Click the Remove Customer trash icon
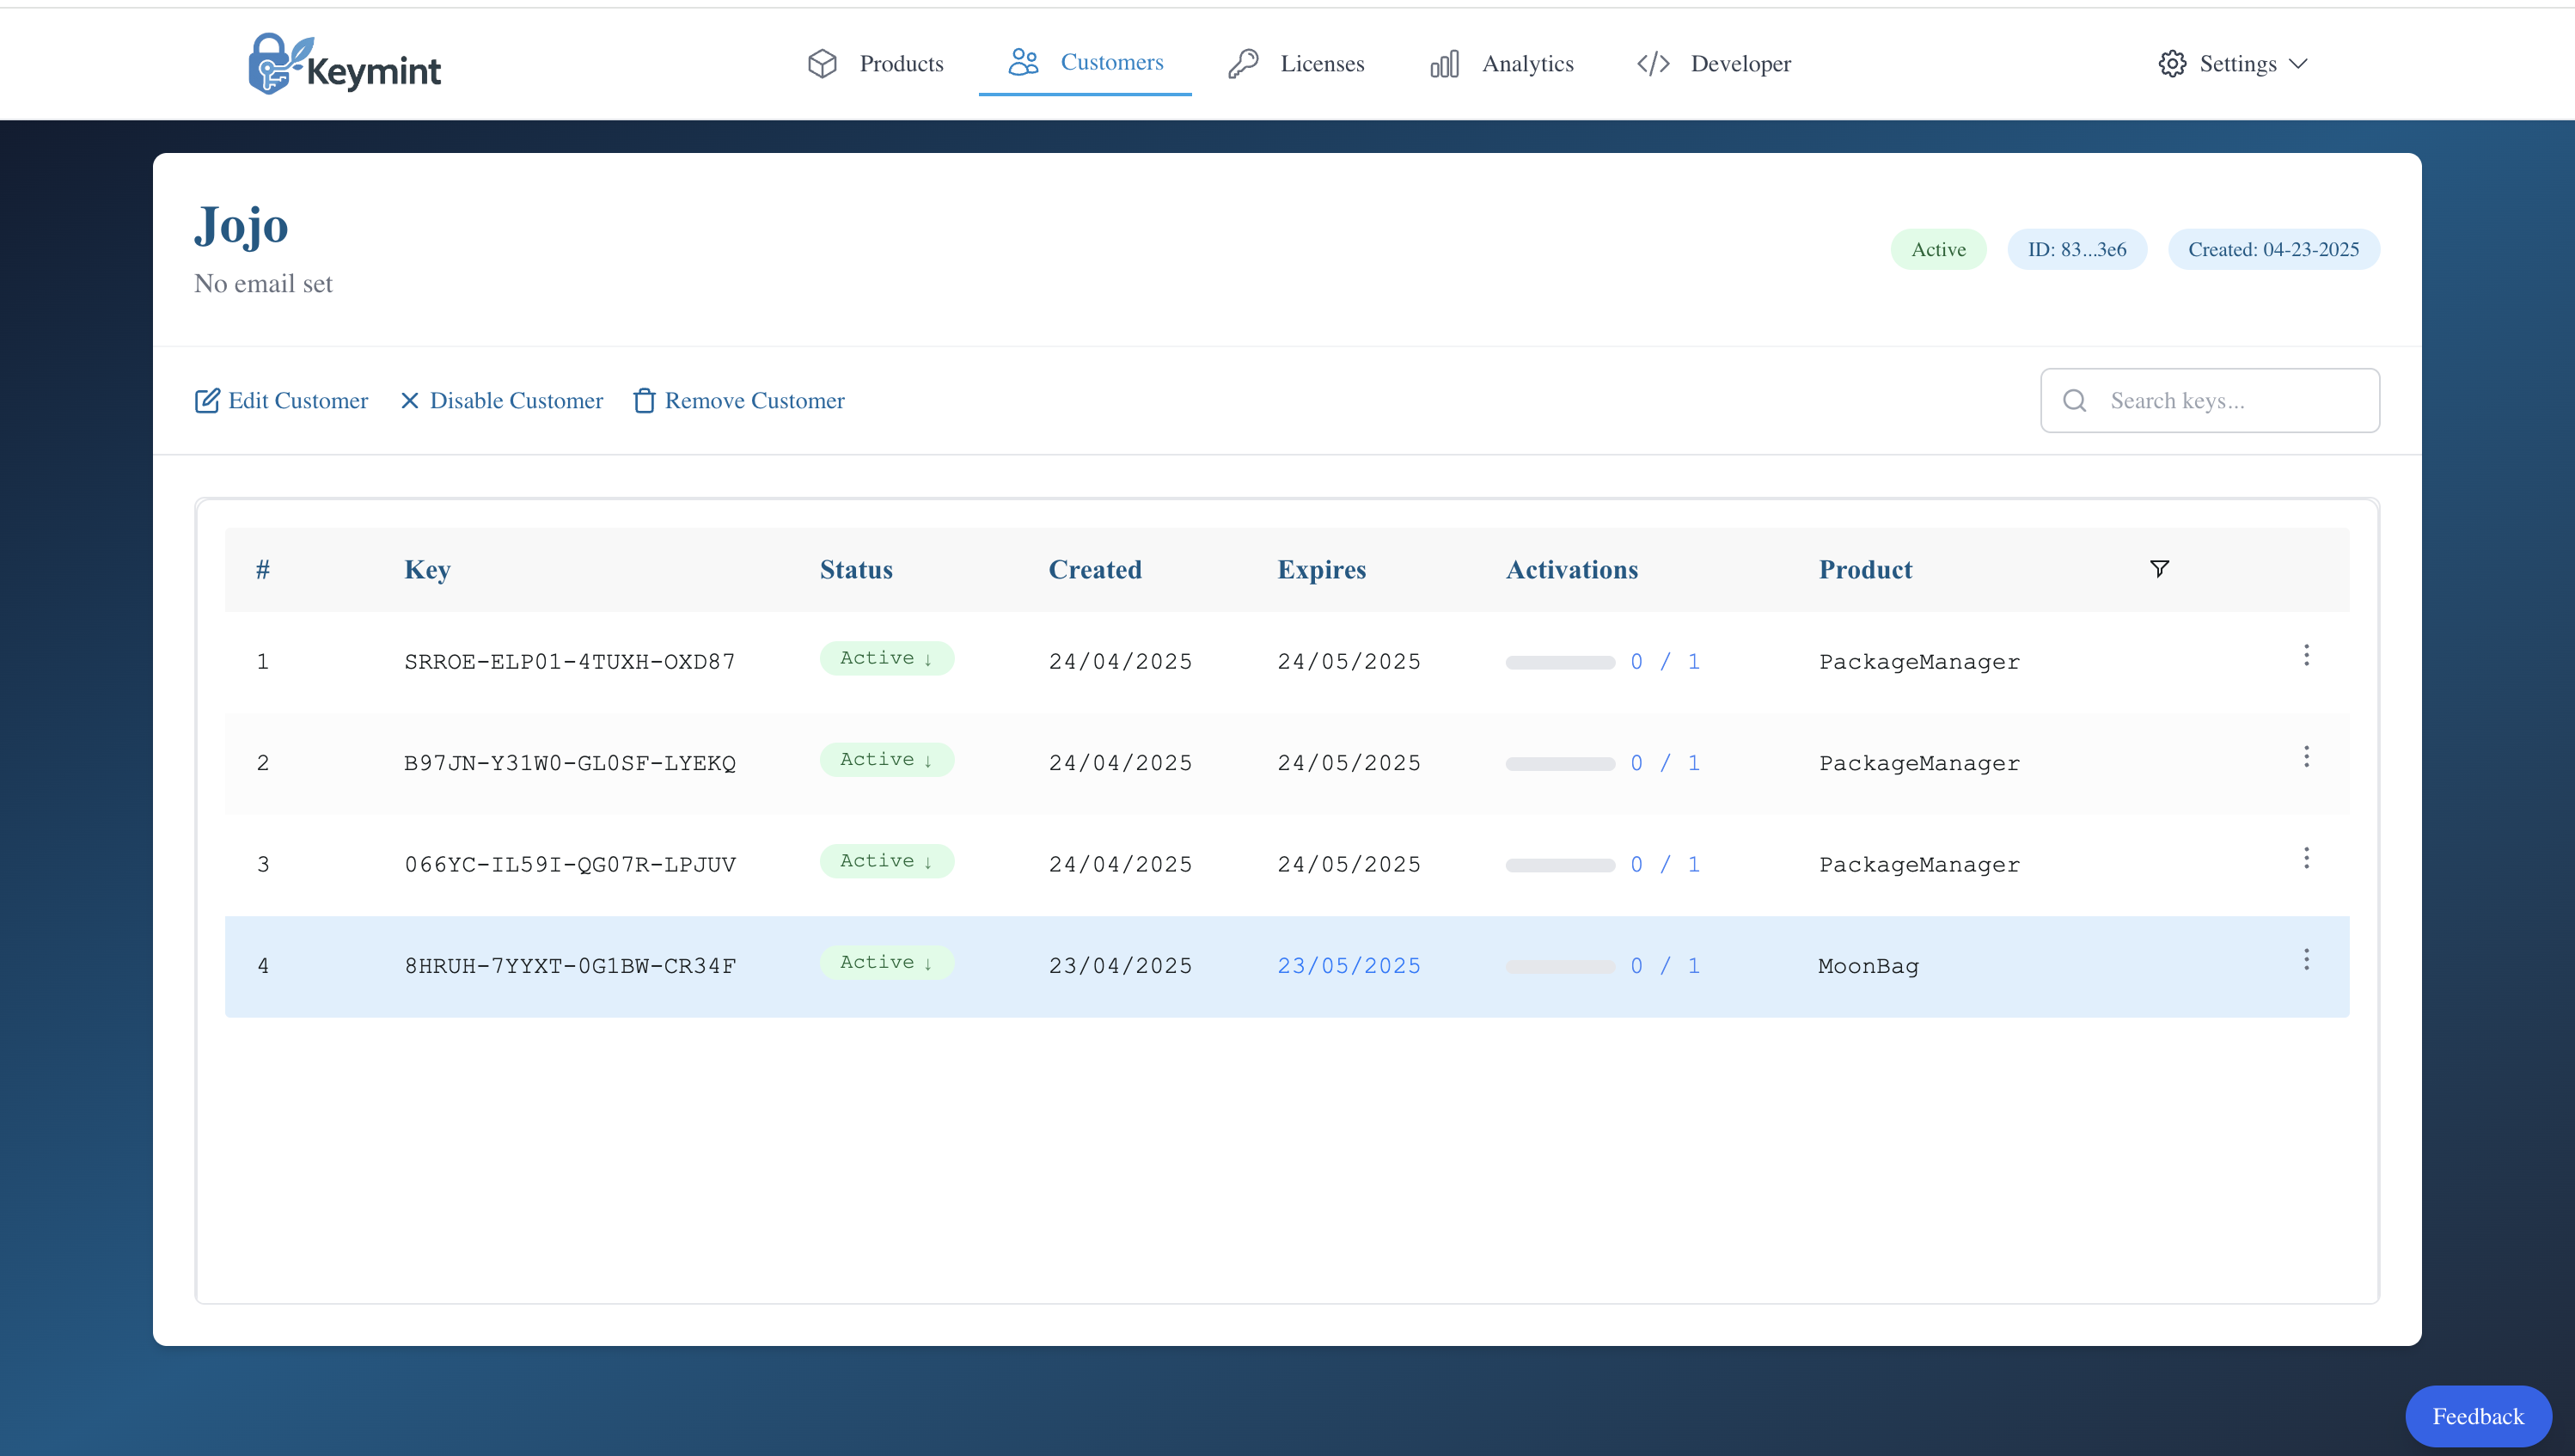The image size is (2575, 1456). (644, 401)
